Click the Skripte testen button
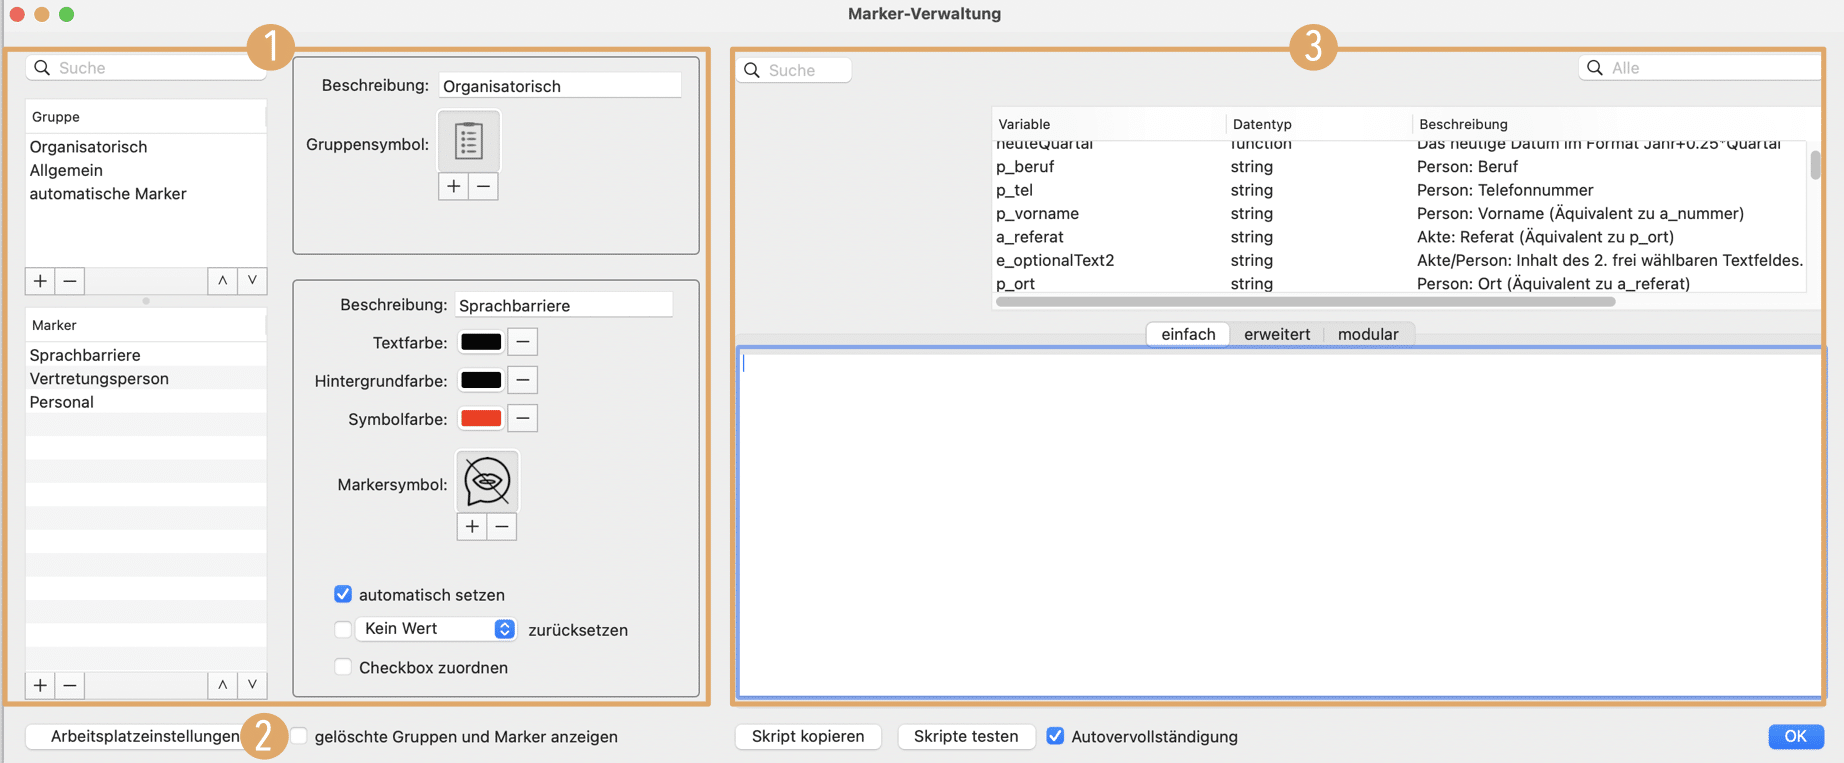 (966, 736)
